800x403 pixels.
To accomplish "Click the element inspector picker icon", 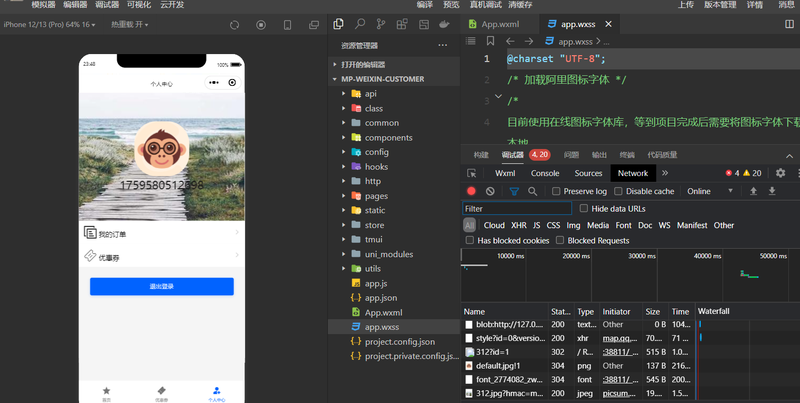I will (472, 173).
